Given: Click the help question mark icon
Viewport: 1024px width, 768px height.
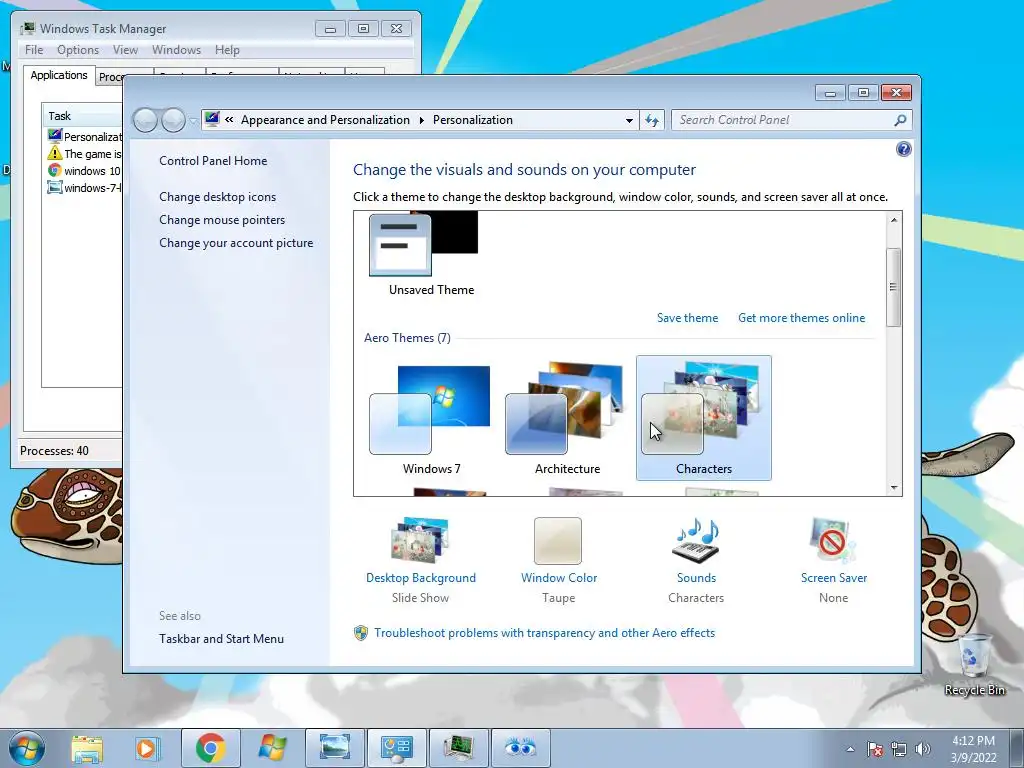Looking at the screenshot, I should [903, 150].
